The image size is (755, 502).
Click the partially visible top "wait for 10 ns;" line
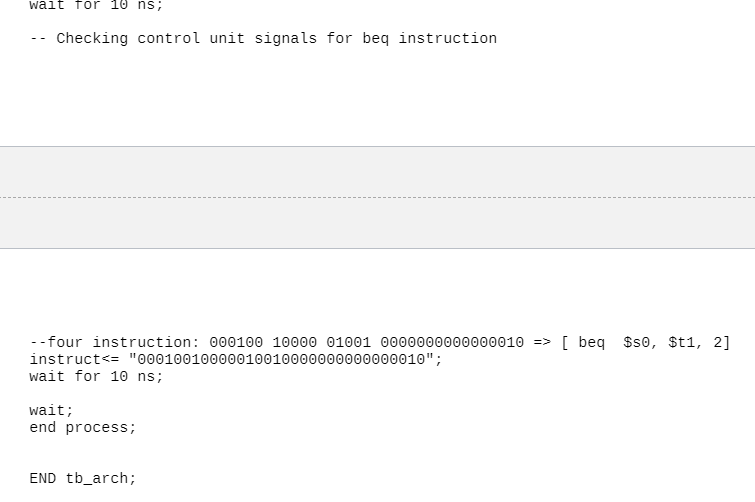(x=96, y=6)
